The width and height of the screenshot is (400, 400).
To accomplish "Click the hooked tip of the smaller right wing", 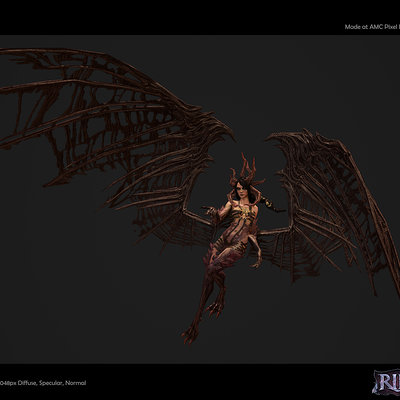I will point(277,138).
